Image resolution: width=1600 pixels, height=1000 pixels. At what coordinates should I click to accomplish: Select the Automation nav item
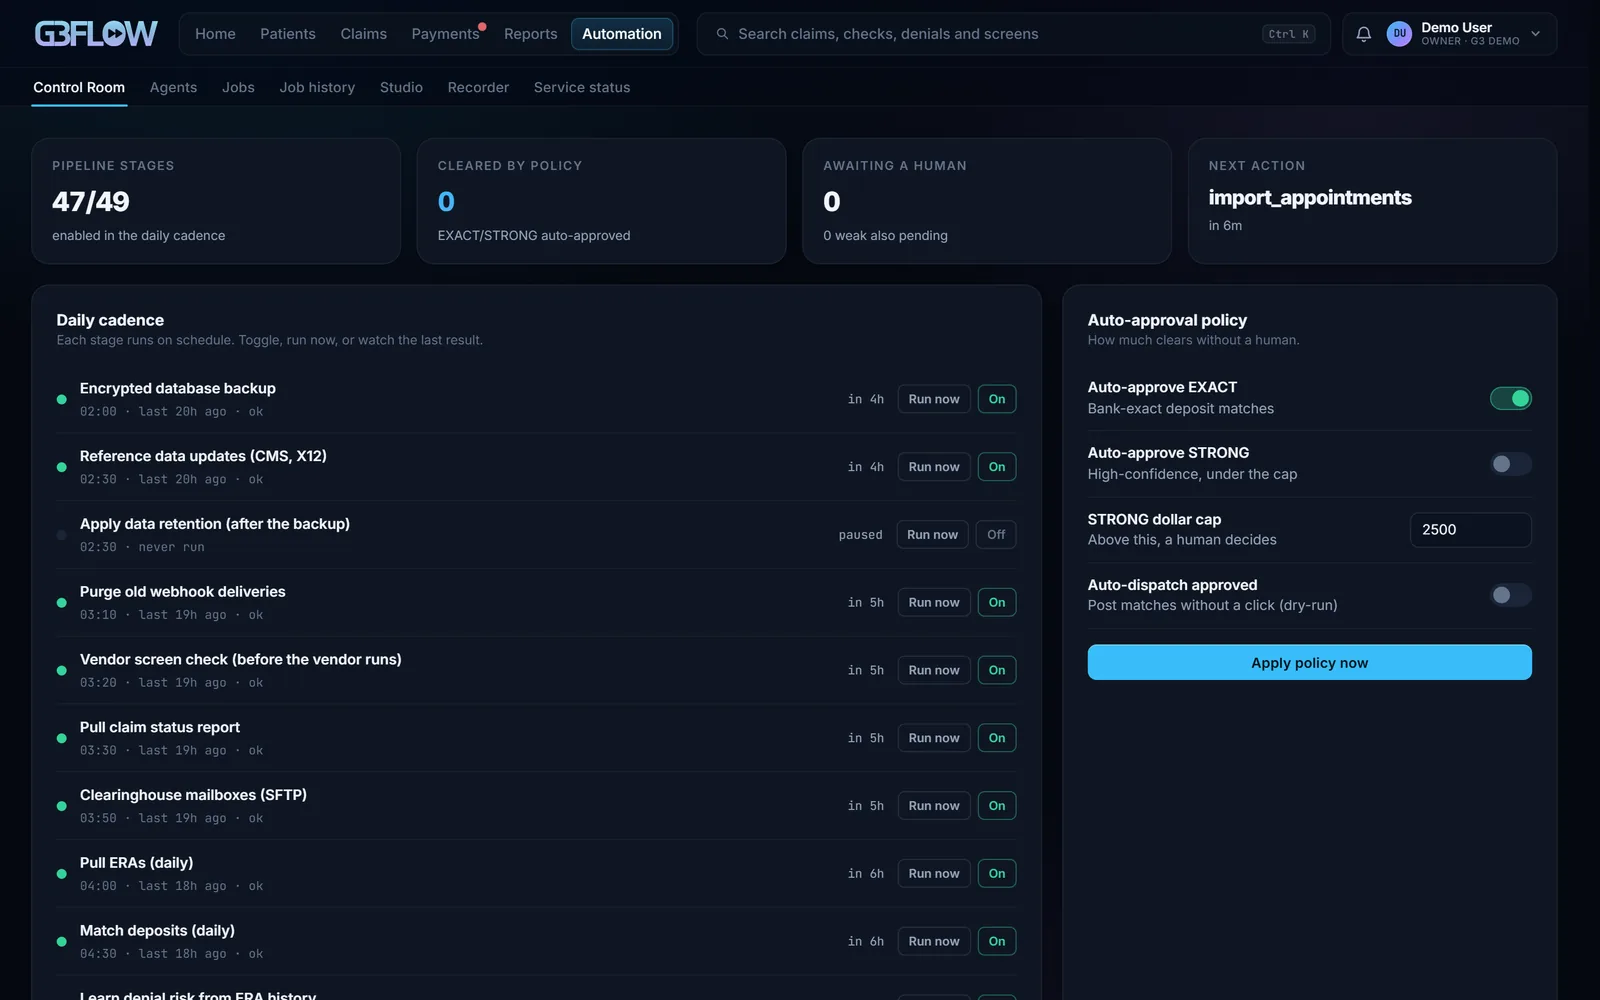pos(622,34)
